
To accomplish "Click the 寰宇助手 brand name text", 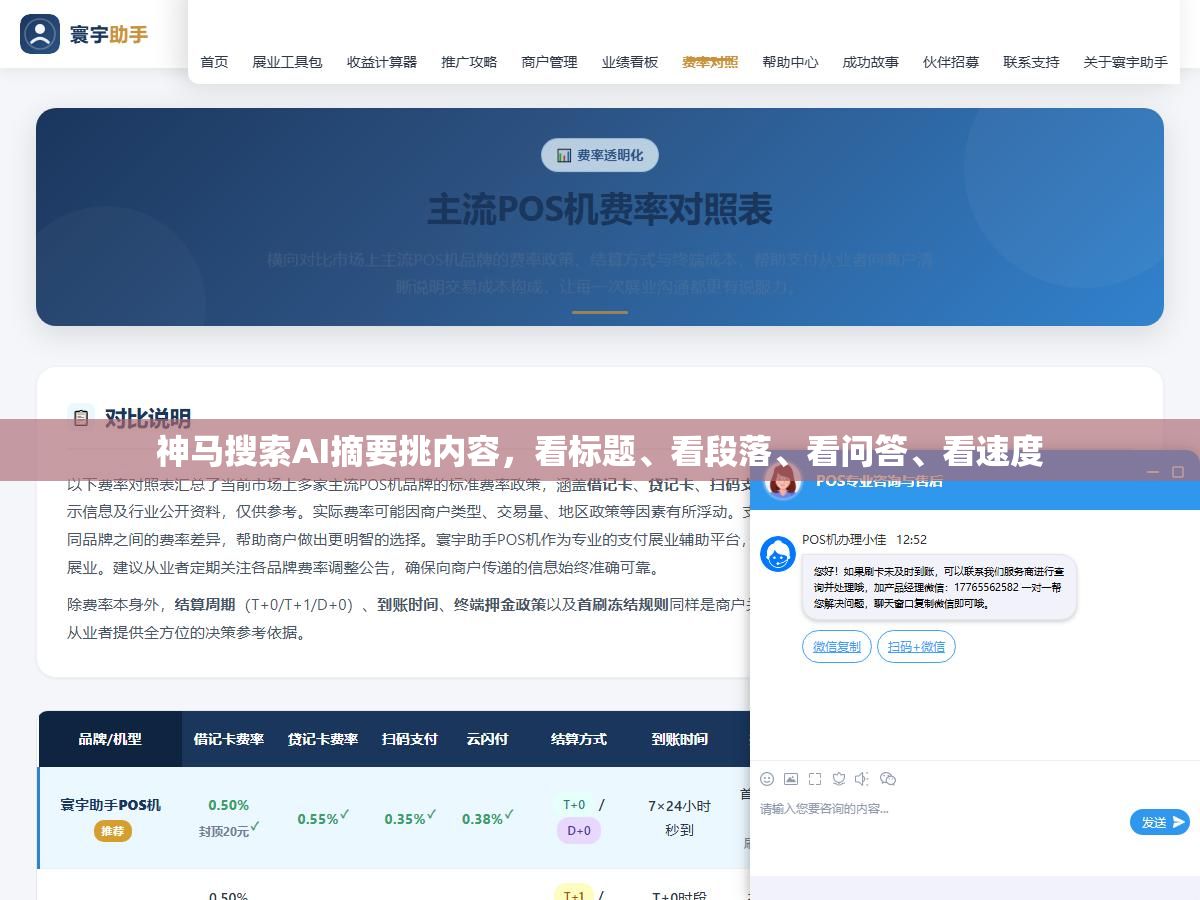I will pyautogui.click(x=109, y=34).
